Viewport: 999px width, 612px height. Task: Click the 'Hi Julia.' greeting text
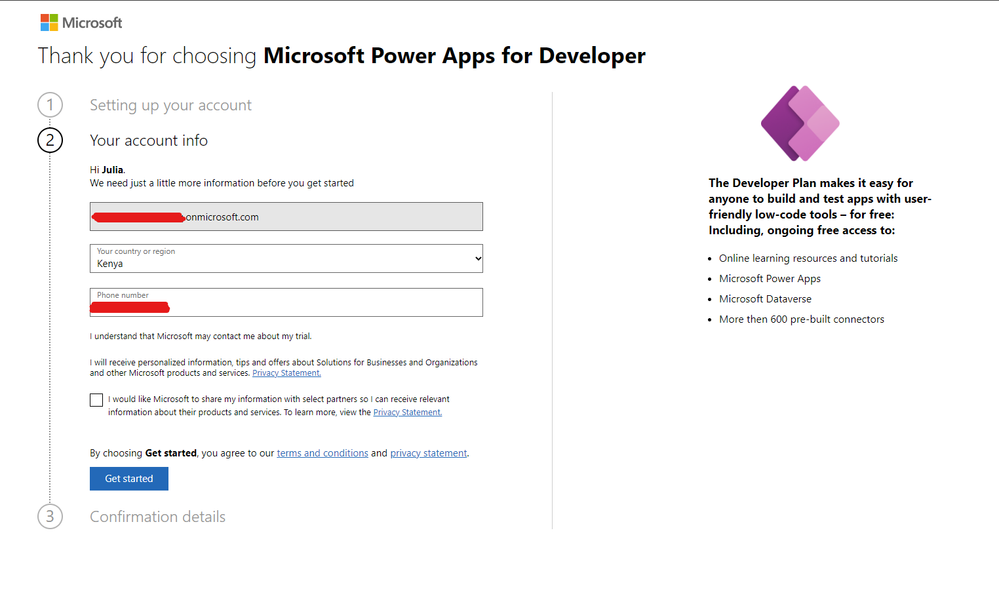(108, 170)
